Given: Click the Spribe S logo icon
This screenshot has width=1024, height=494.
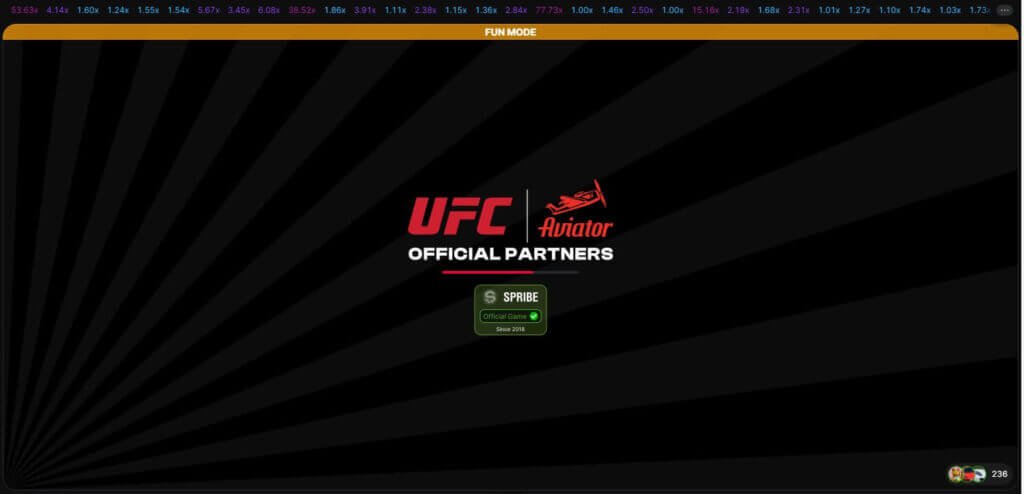Looking at the screenshot, I should 490,297.
